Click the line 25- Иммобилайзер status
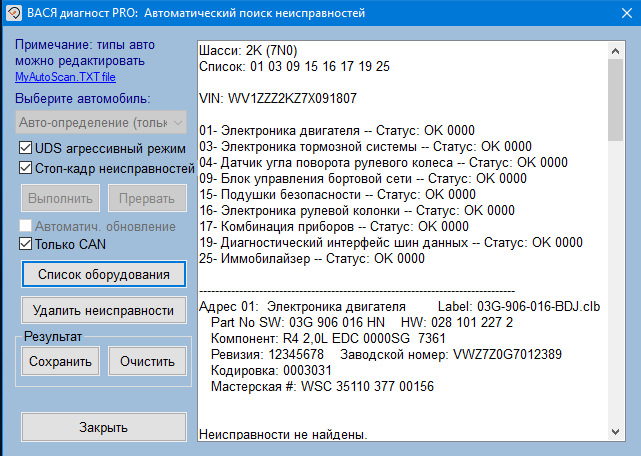Viewport: 641px width, 456px height. click(312, 258)
